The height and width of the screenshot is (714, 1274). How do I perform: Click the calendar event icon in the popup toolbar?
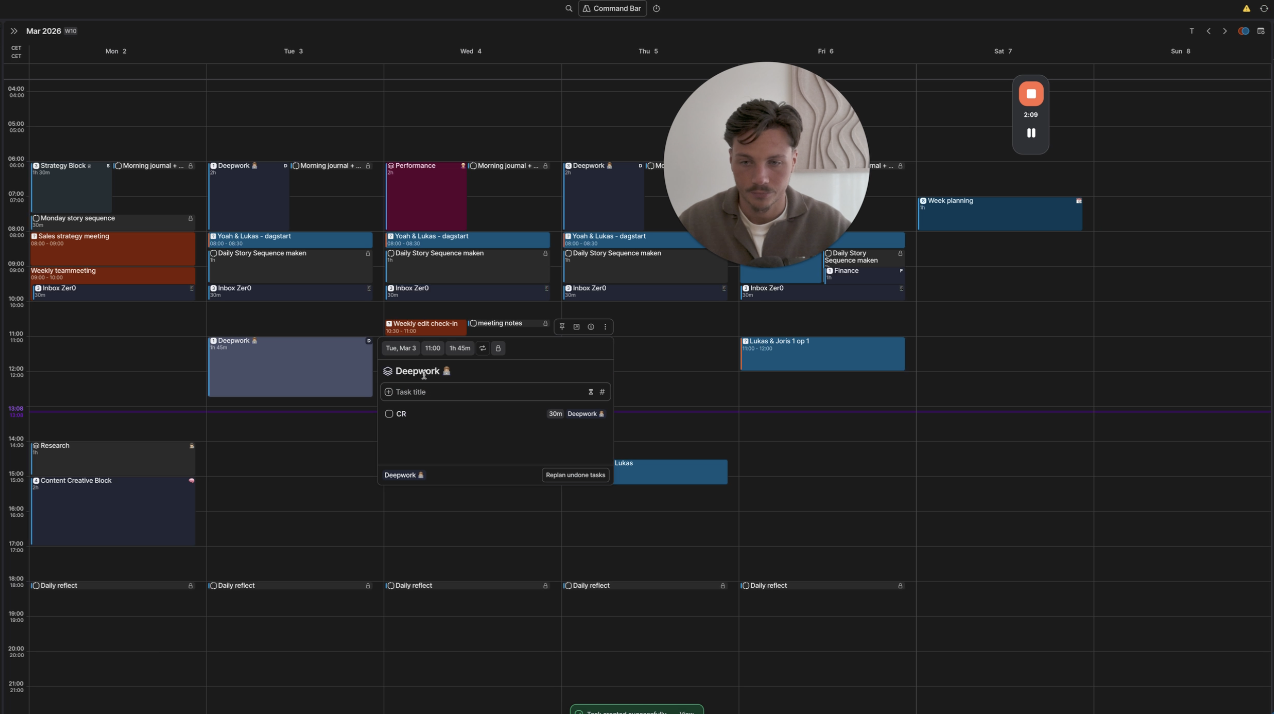576,327
